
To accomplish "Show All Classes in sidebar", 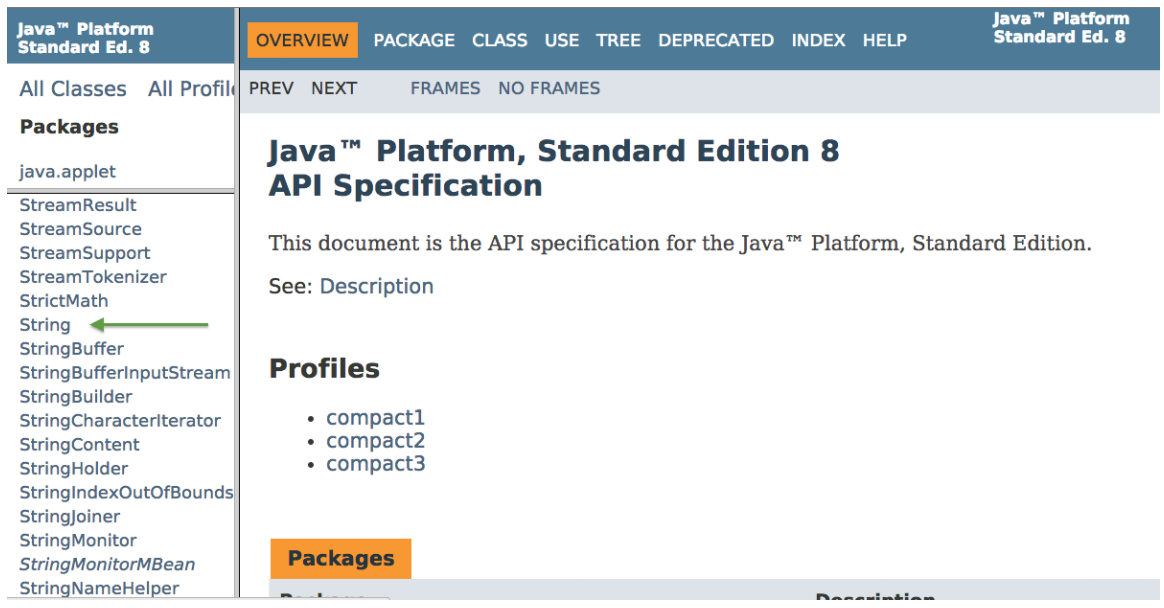I will coord(73,89).
